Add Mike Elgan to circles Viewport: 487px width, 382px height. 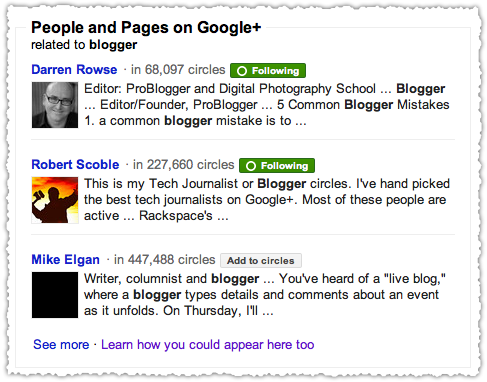click(261, 260)
